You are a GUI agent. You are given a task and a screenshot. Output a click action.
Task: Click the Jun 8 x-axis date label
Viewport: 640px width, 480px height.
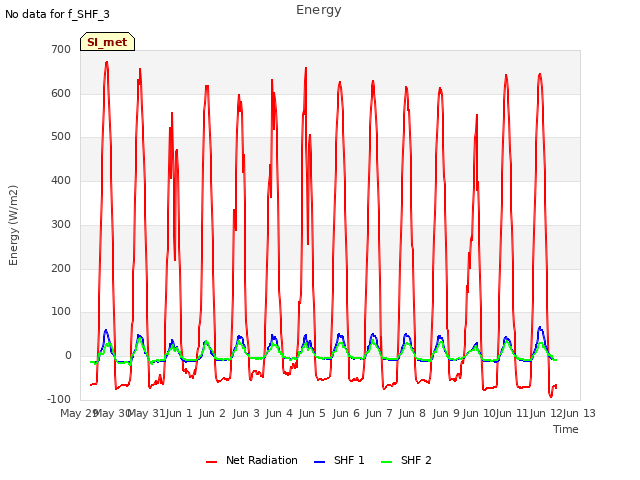click(x=412, y=413)
